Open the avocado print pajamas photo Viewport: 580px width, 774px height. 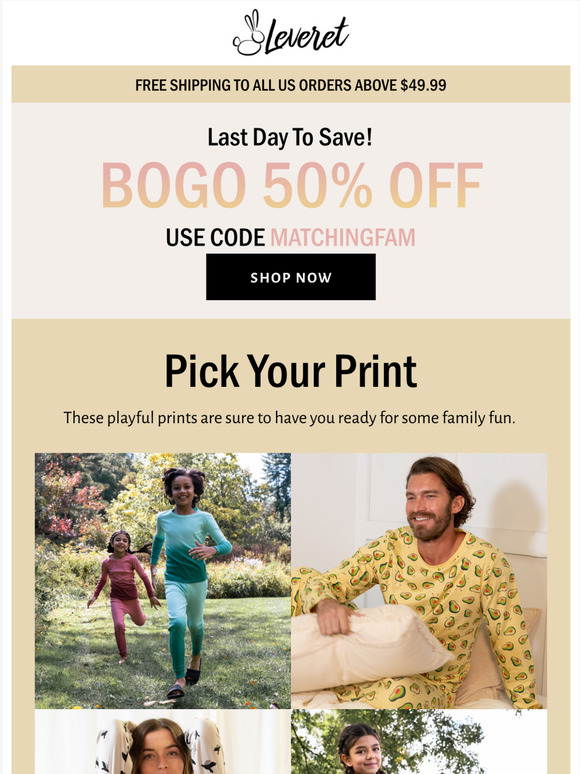[x=419, y=580]
